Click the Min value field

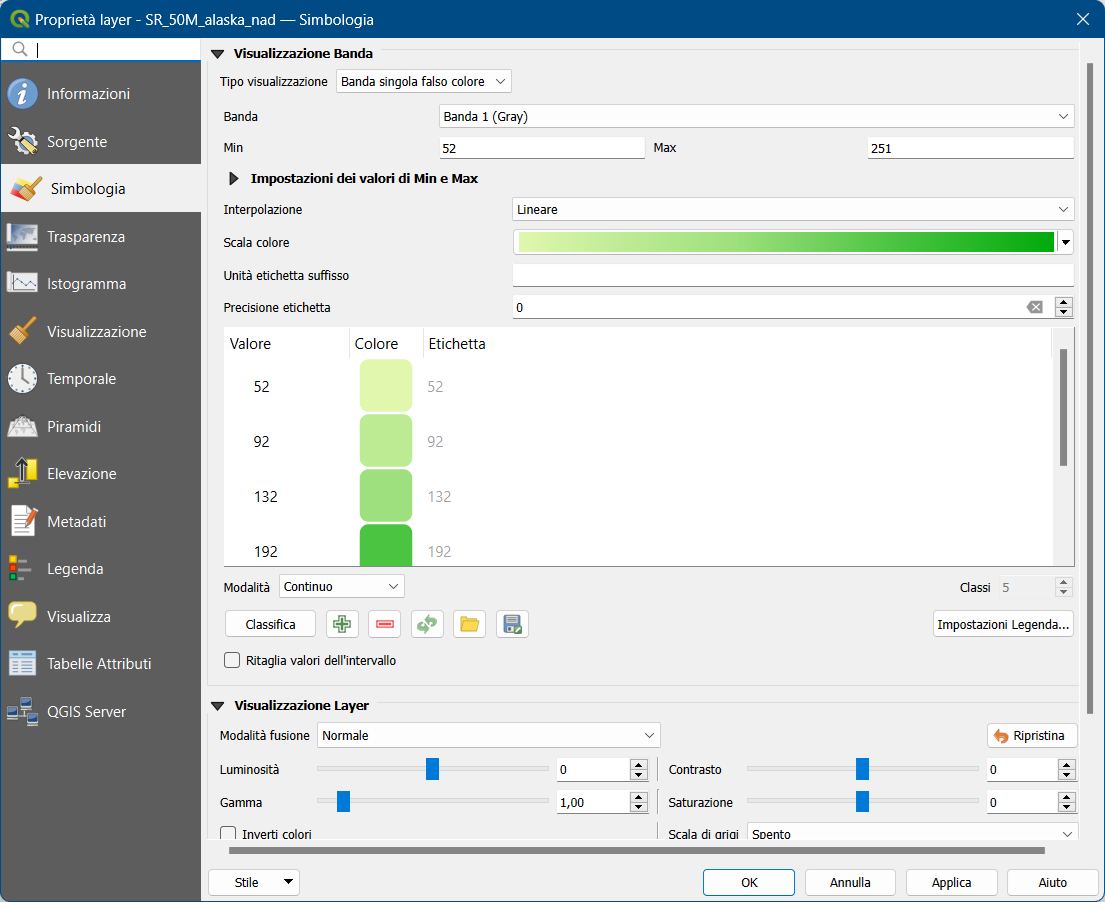click(x=542, y=148)
